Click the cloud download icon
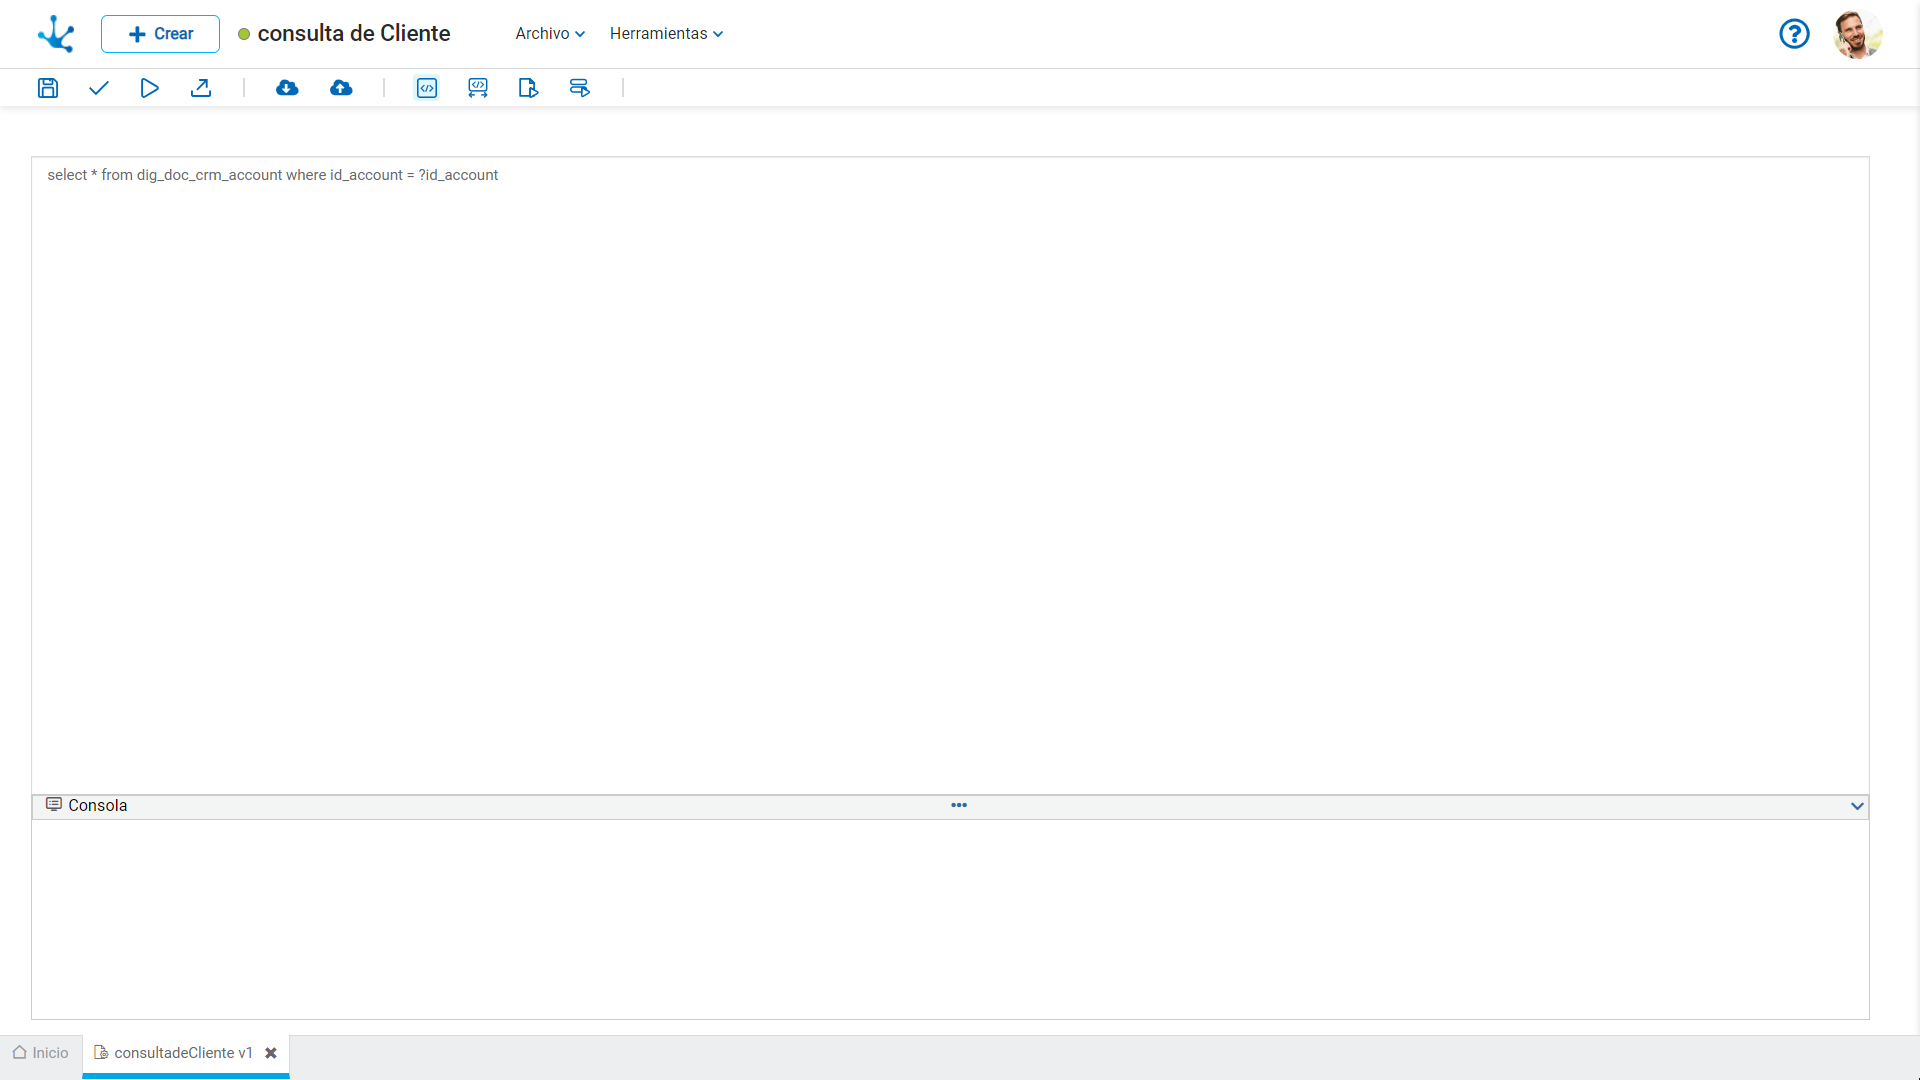The height and width of the screenshot is (1080, 1920). (x=287, y=88)
